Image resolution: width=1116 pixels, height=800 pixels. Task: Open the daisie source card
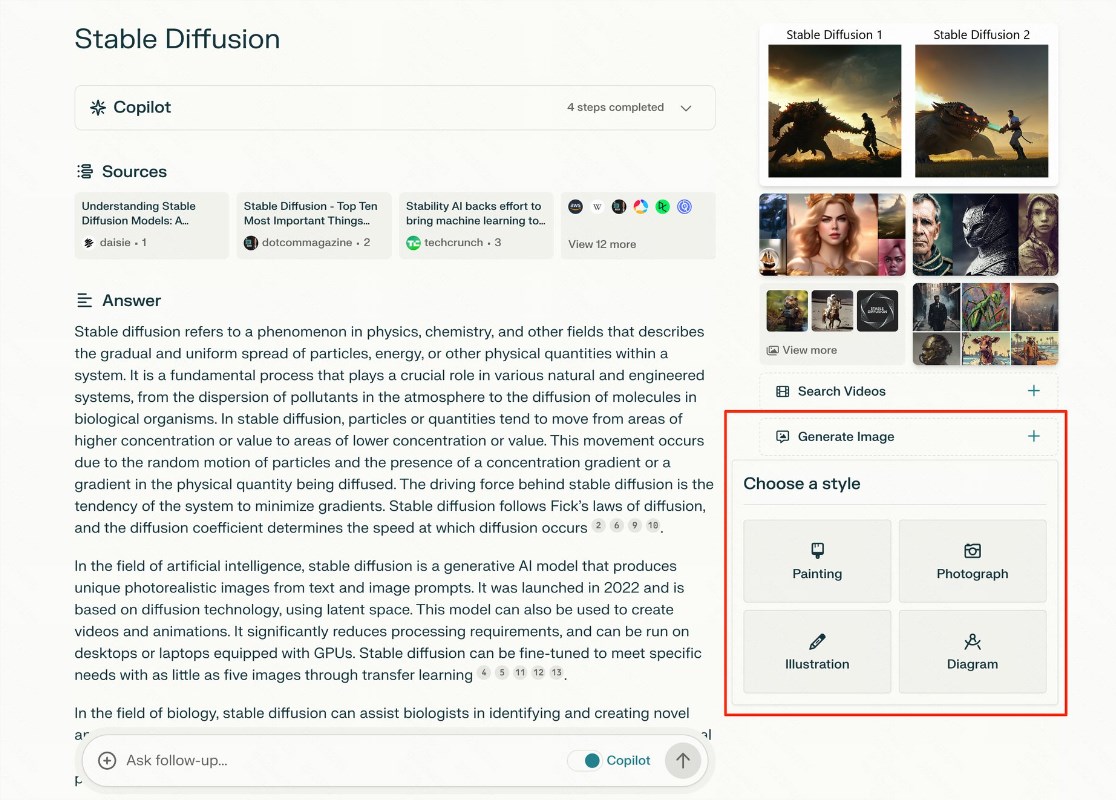pyautogui.click(x=152, y=225)
